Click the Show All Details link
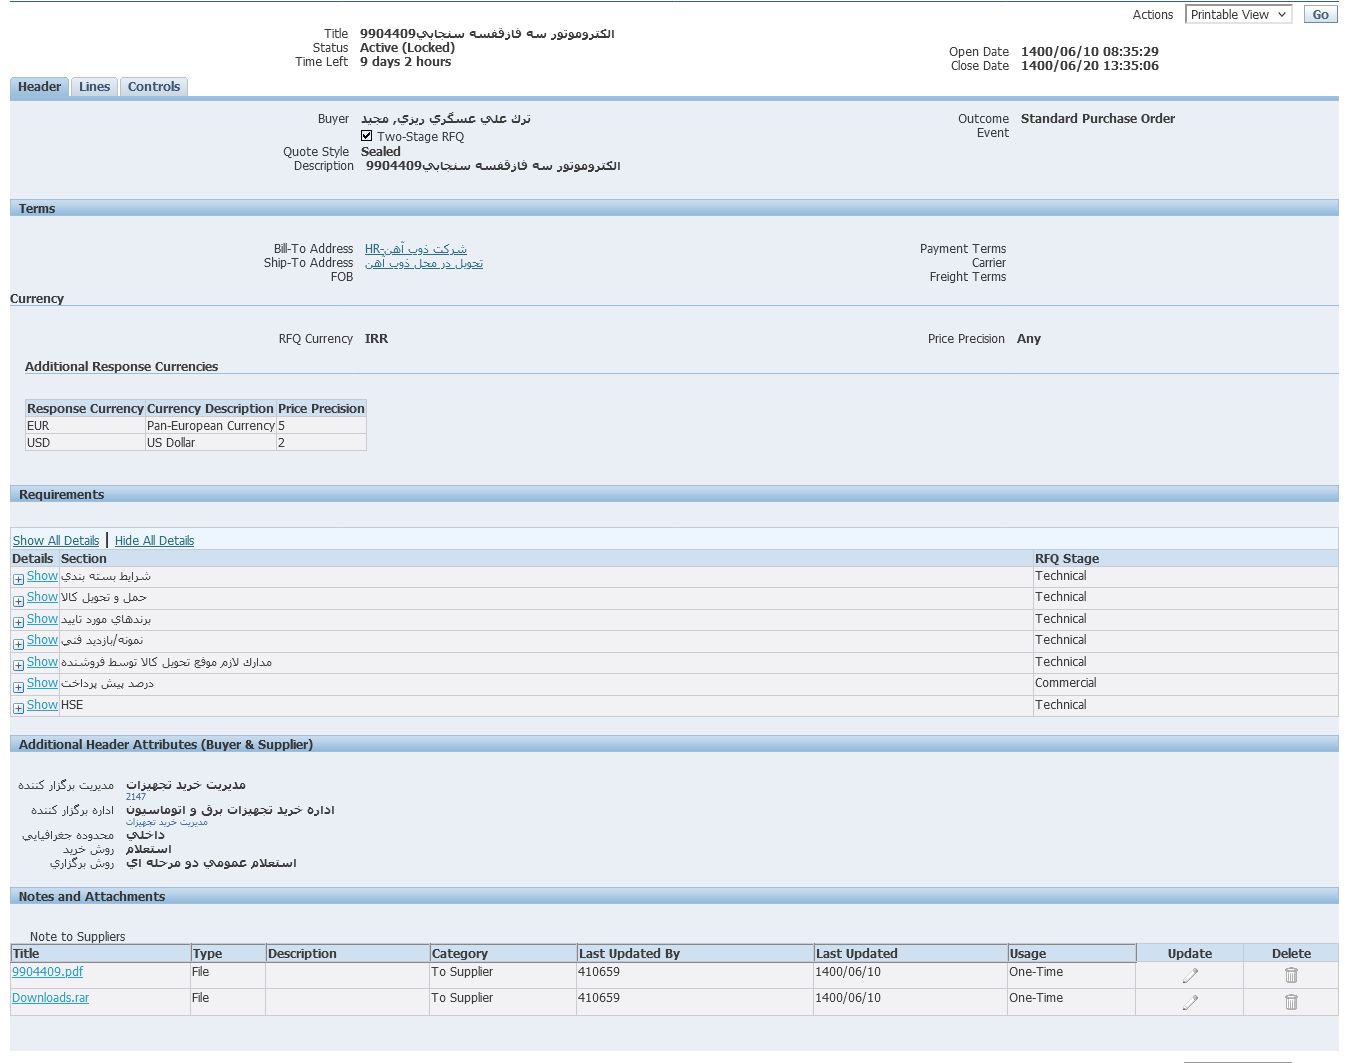 tap(56, 541)
